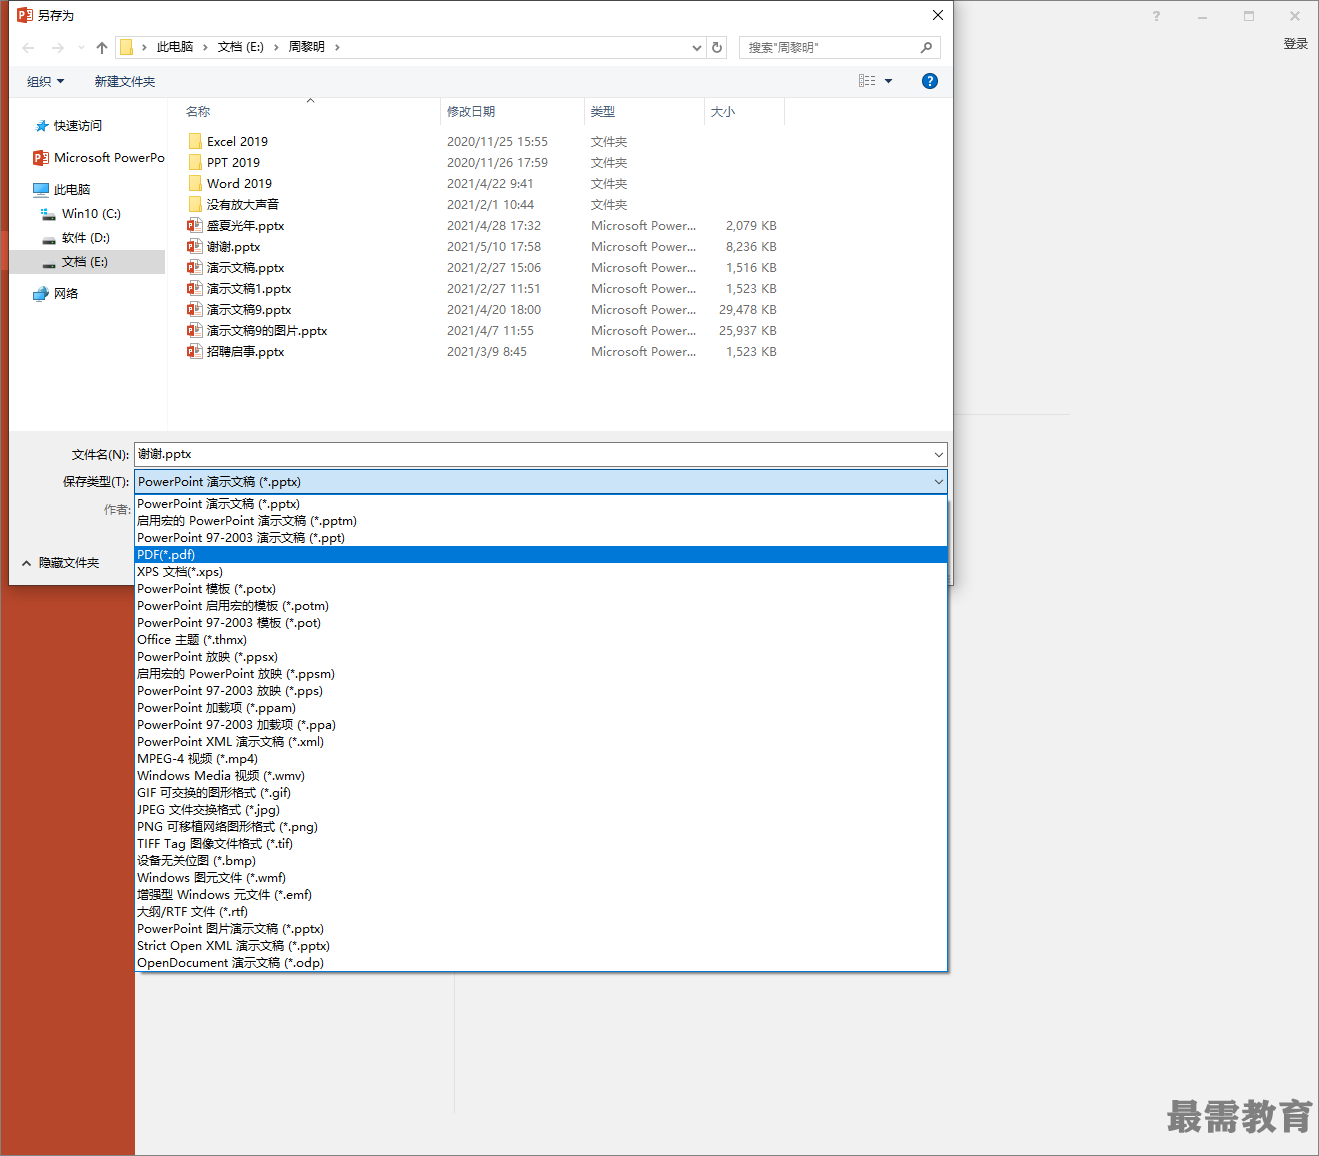This screenshot has height=1156, width=1319.
Task: Go up one folder level arrow
Action: tap(102, 47)
